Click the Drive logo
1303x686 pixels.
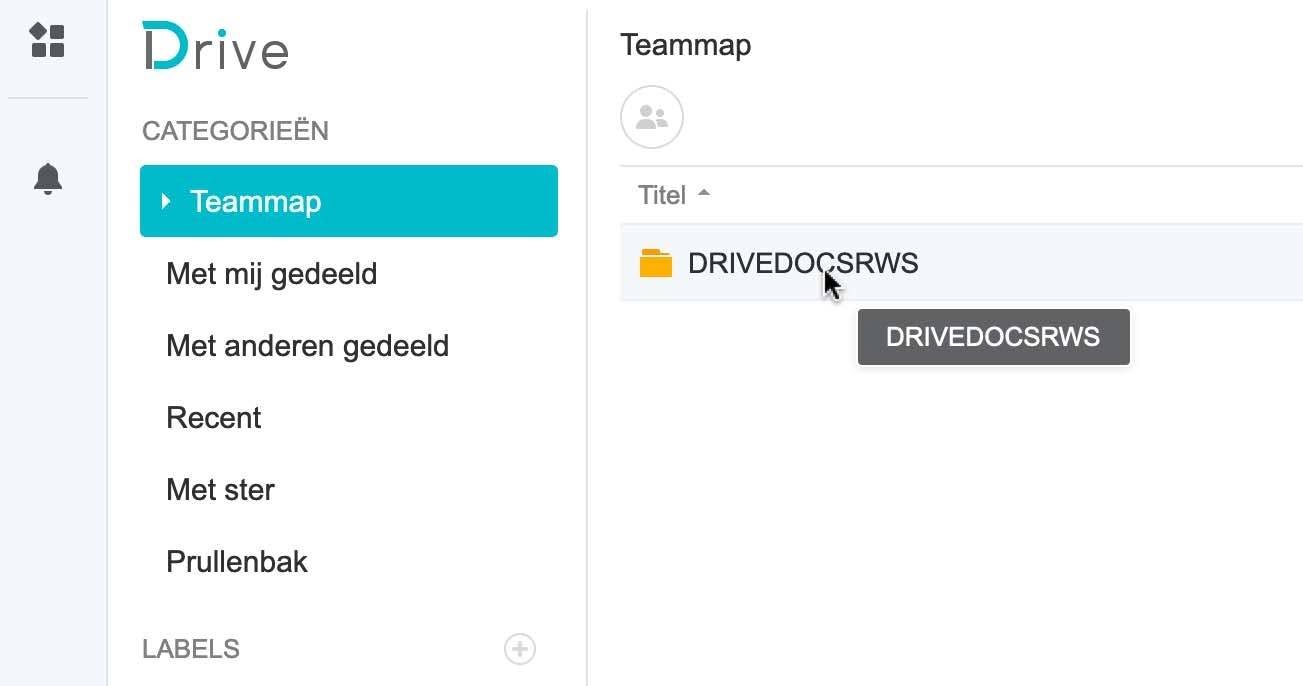tap(215, 47)
